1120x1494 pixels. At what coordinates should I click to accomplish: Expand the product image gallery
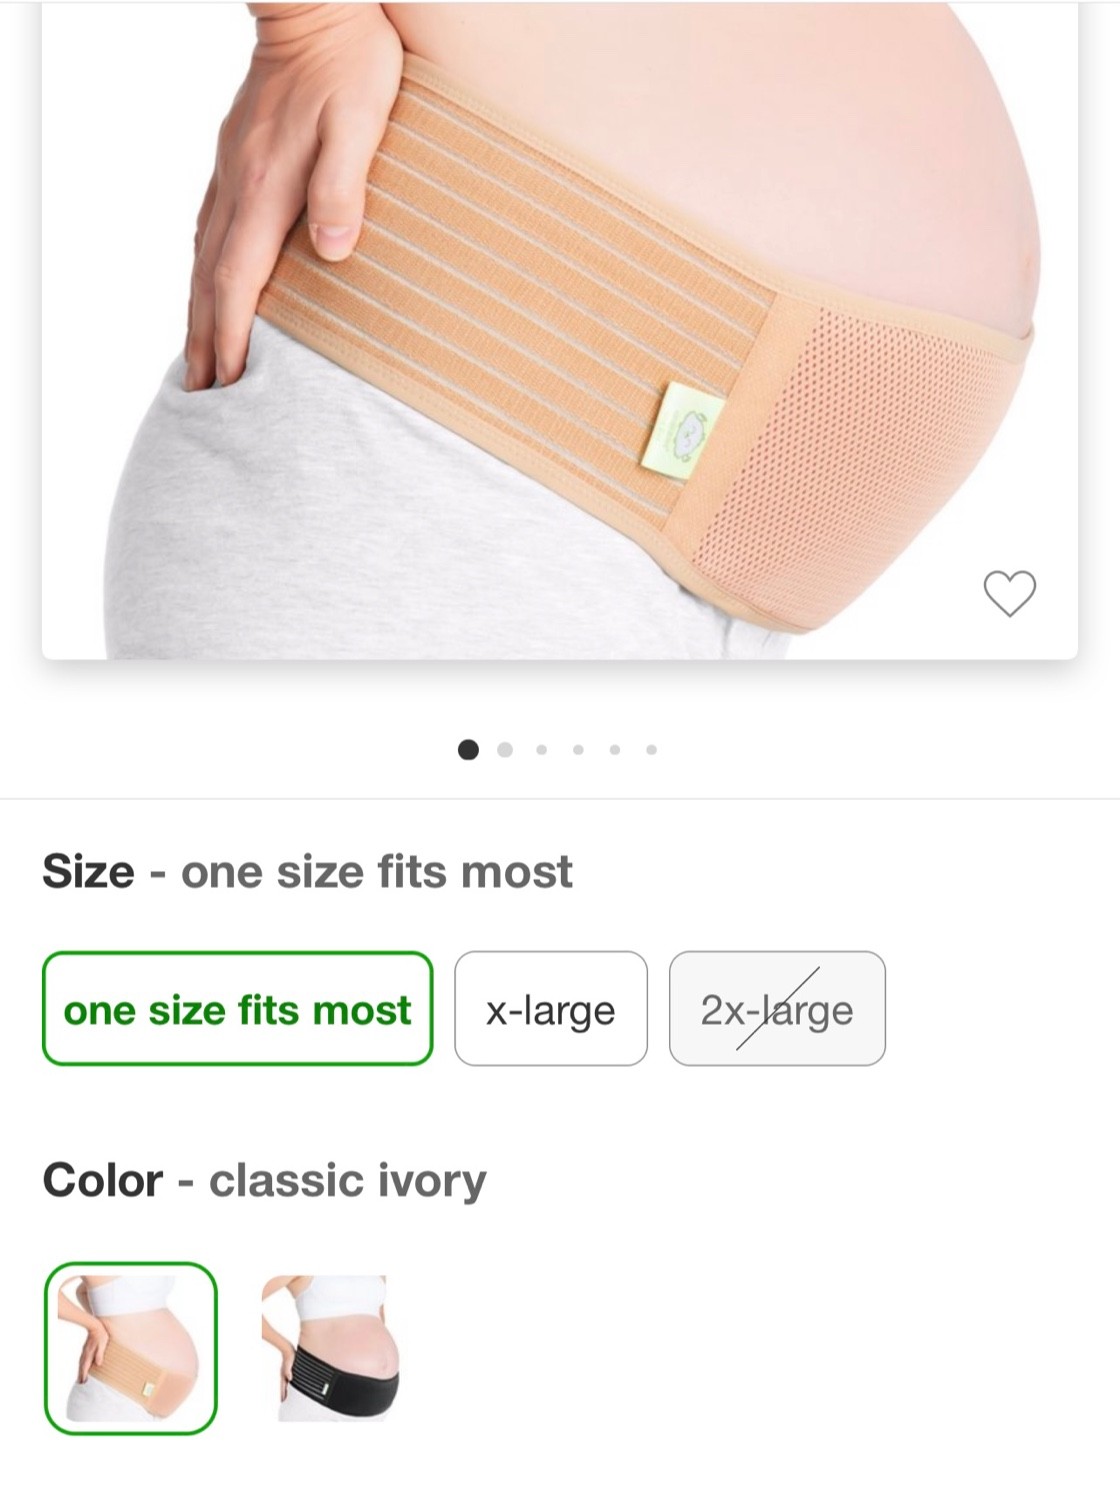(560, 330)
